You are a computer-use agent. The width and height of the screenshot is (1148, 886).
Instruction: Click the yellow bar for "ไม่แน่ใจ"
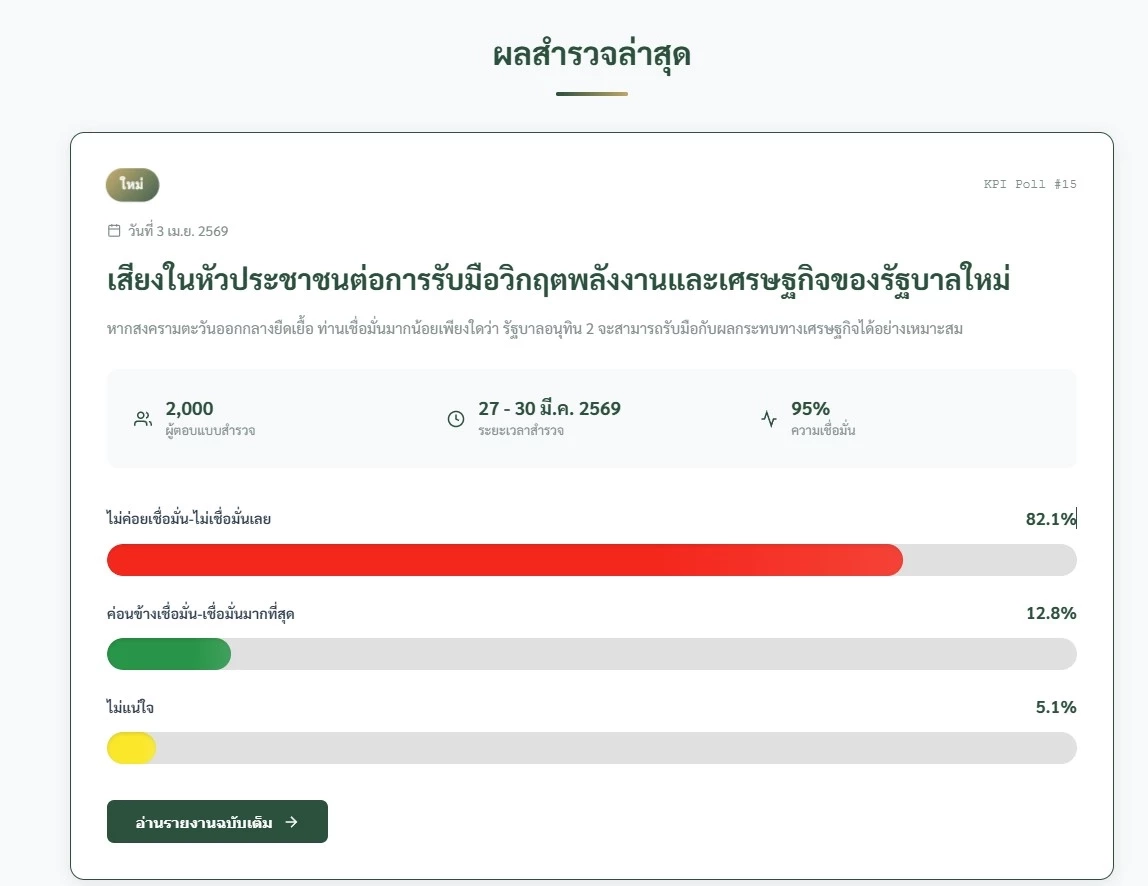coord(130,748)
